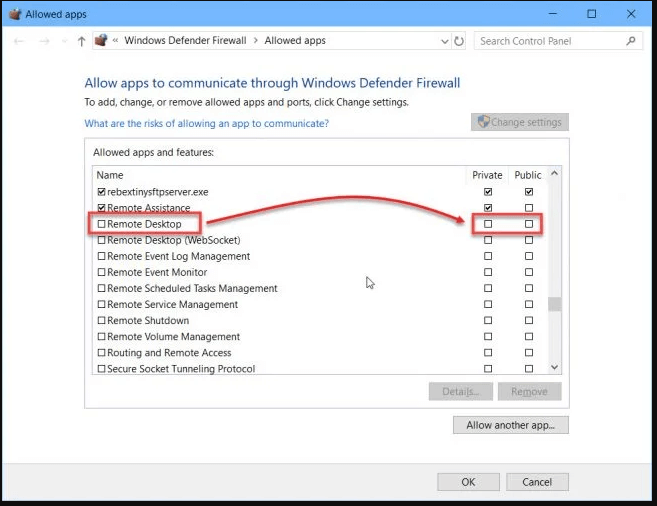Screen dimensions: 657x506
Task: Check Remote Desktop (WebSocket) name checkbox
Action: point(101,240)
